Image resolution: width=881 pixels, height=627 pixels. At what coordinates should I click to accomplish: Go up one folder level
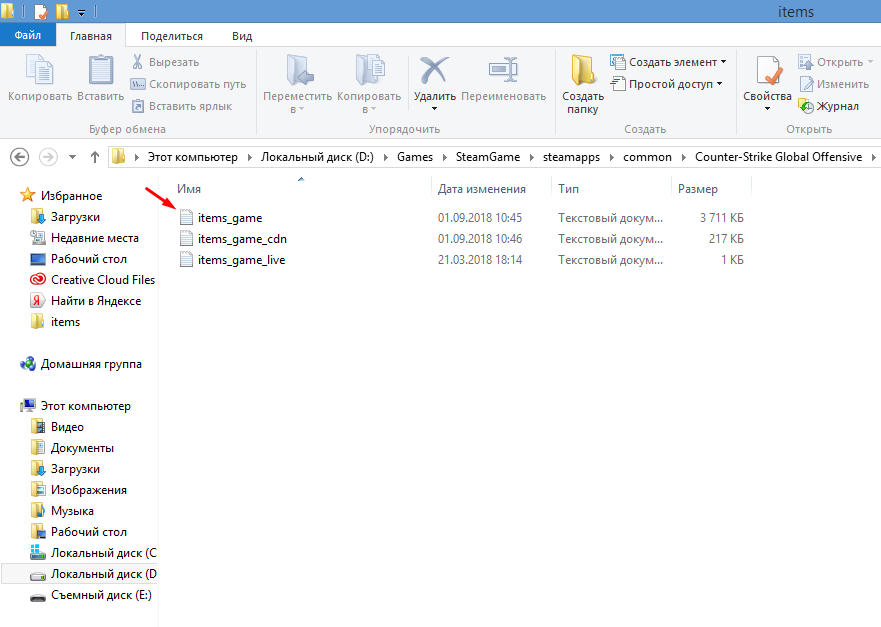tap(94, 157)
